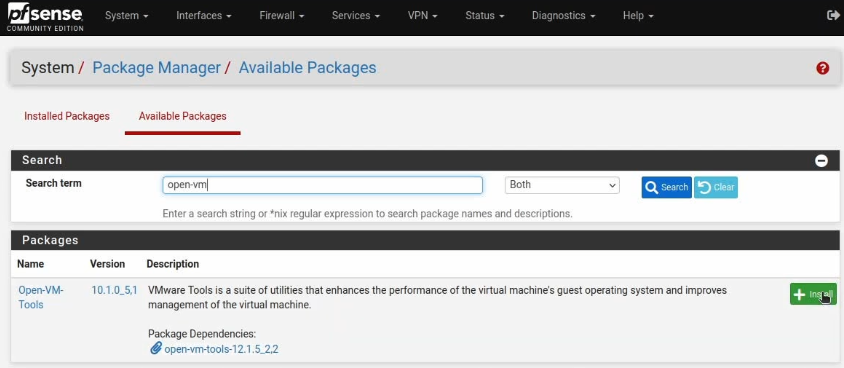The width and height of the screenshot is (844, 368).
Task: Install the Open-VM-Tools package
Action: 813,294
